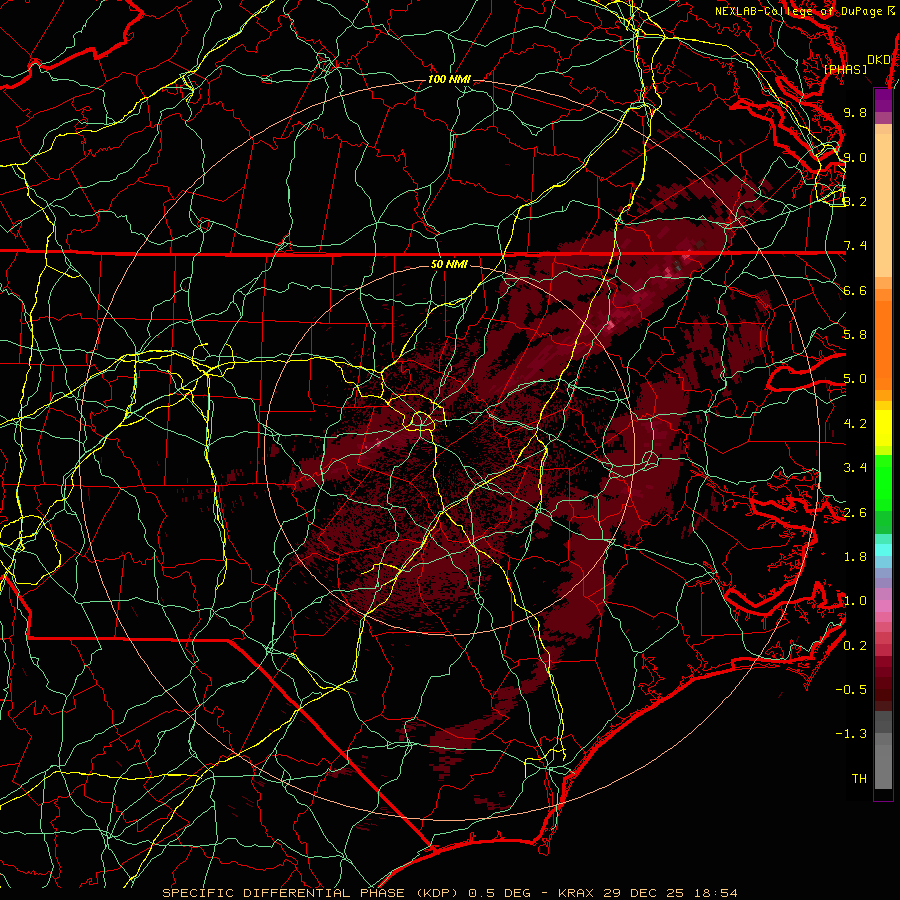Click the 9.8 value on the color scale
The width and height of the screenshot is (900, 900).
[855, 112]
